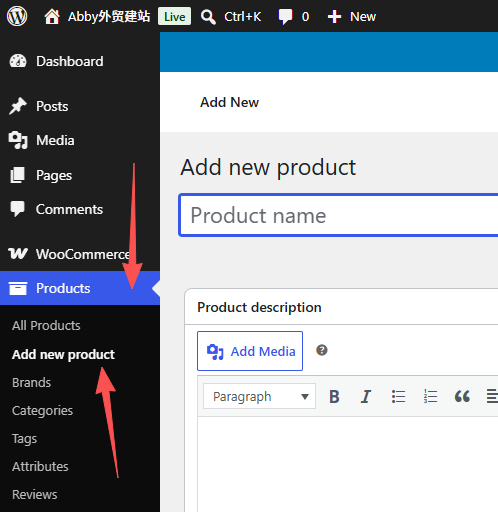
Task: Open site home via house icon
Action: tap(52, 16)
